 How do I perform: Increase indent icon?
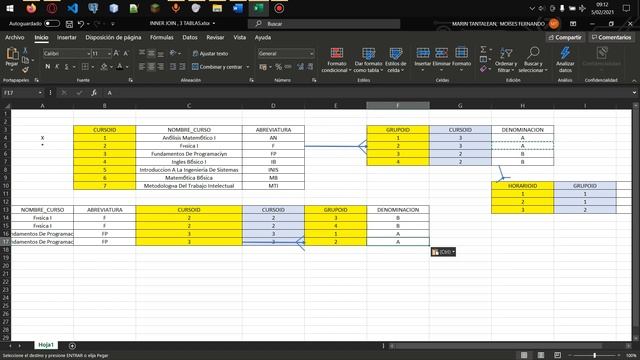coord(182,67)
